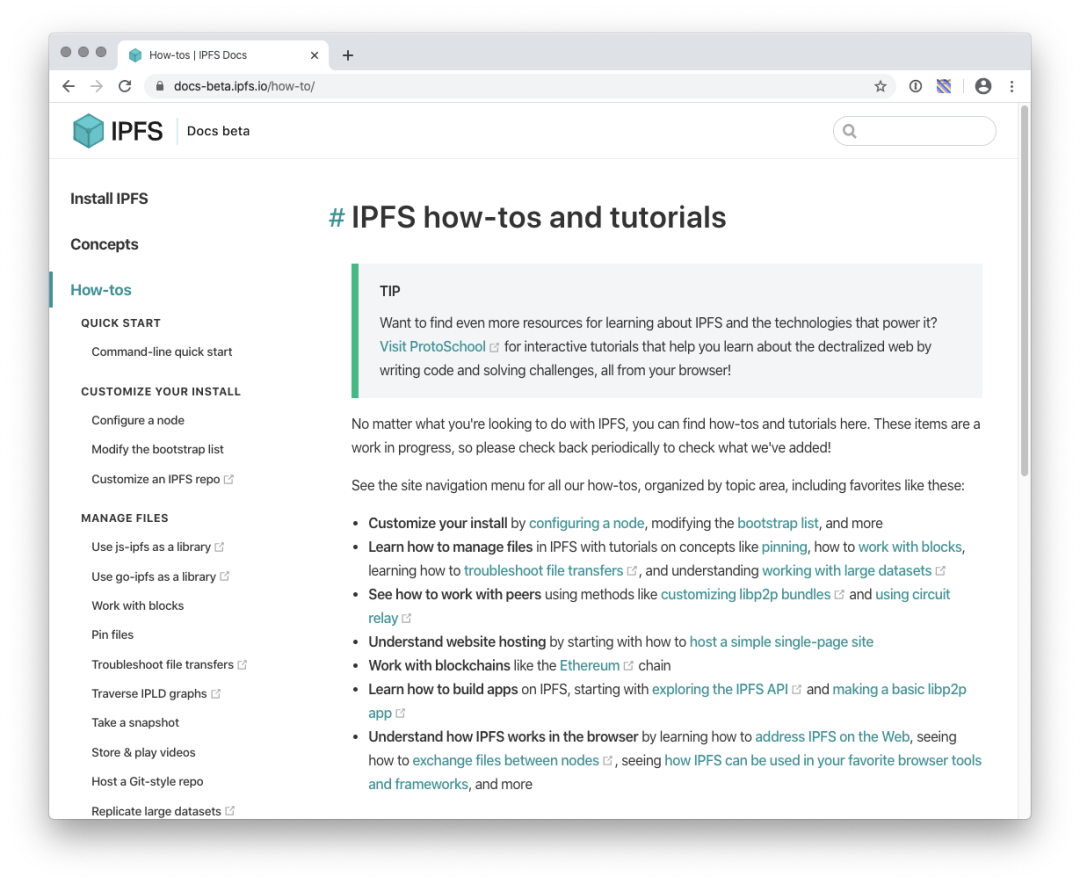This screenshot has height=884, width=1080.
Task: Open Chrome three-dot menu
Action: [x=1012, y=86]
